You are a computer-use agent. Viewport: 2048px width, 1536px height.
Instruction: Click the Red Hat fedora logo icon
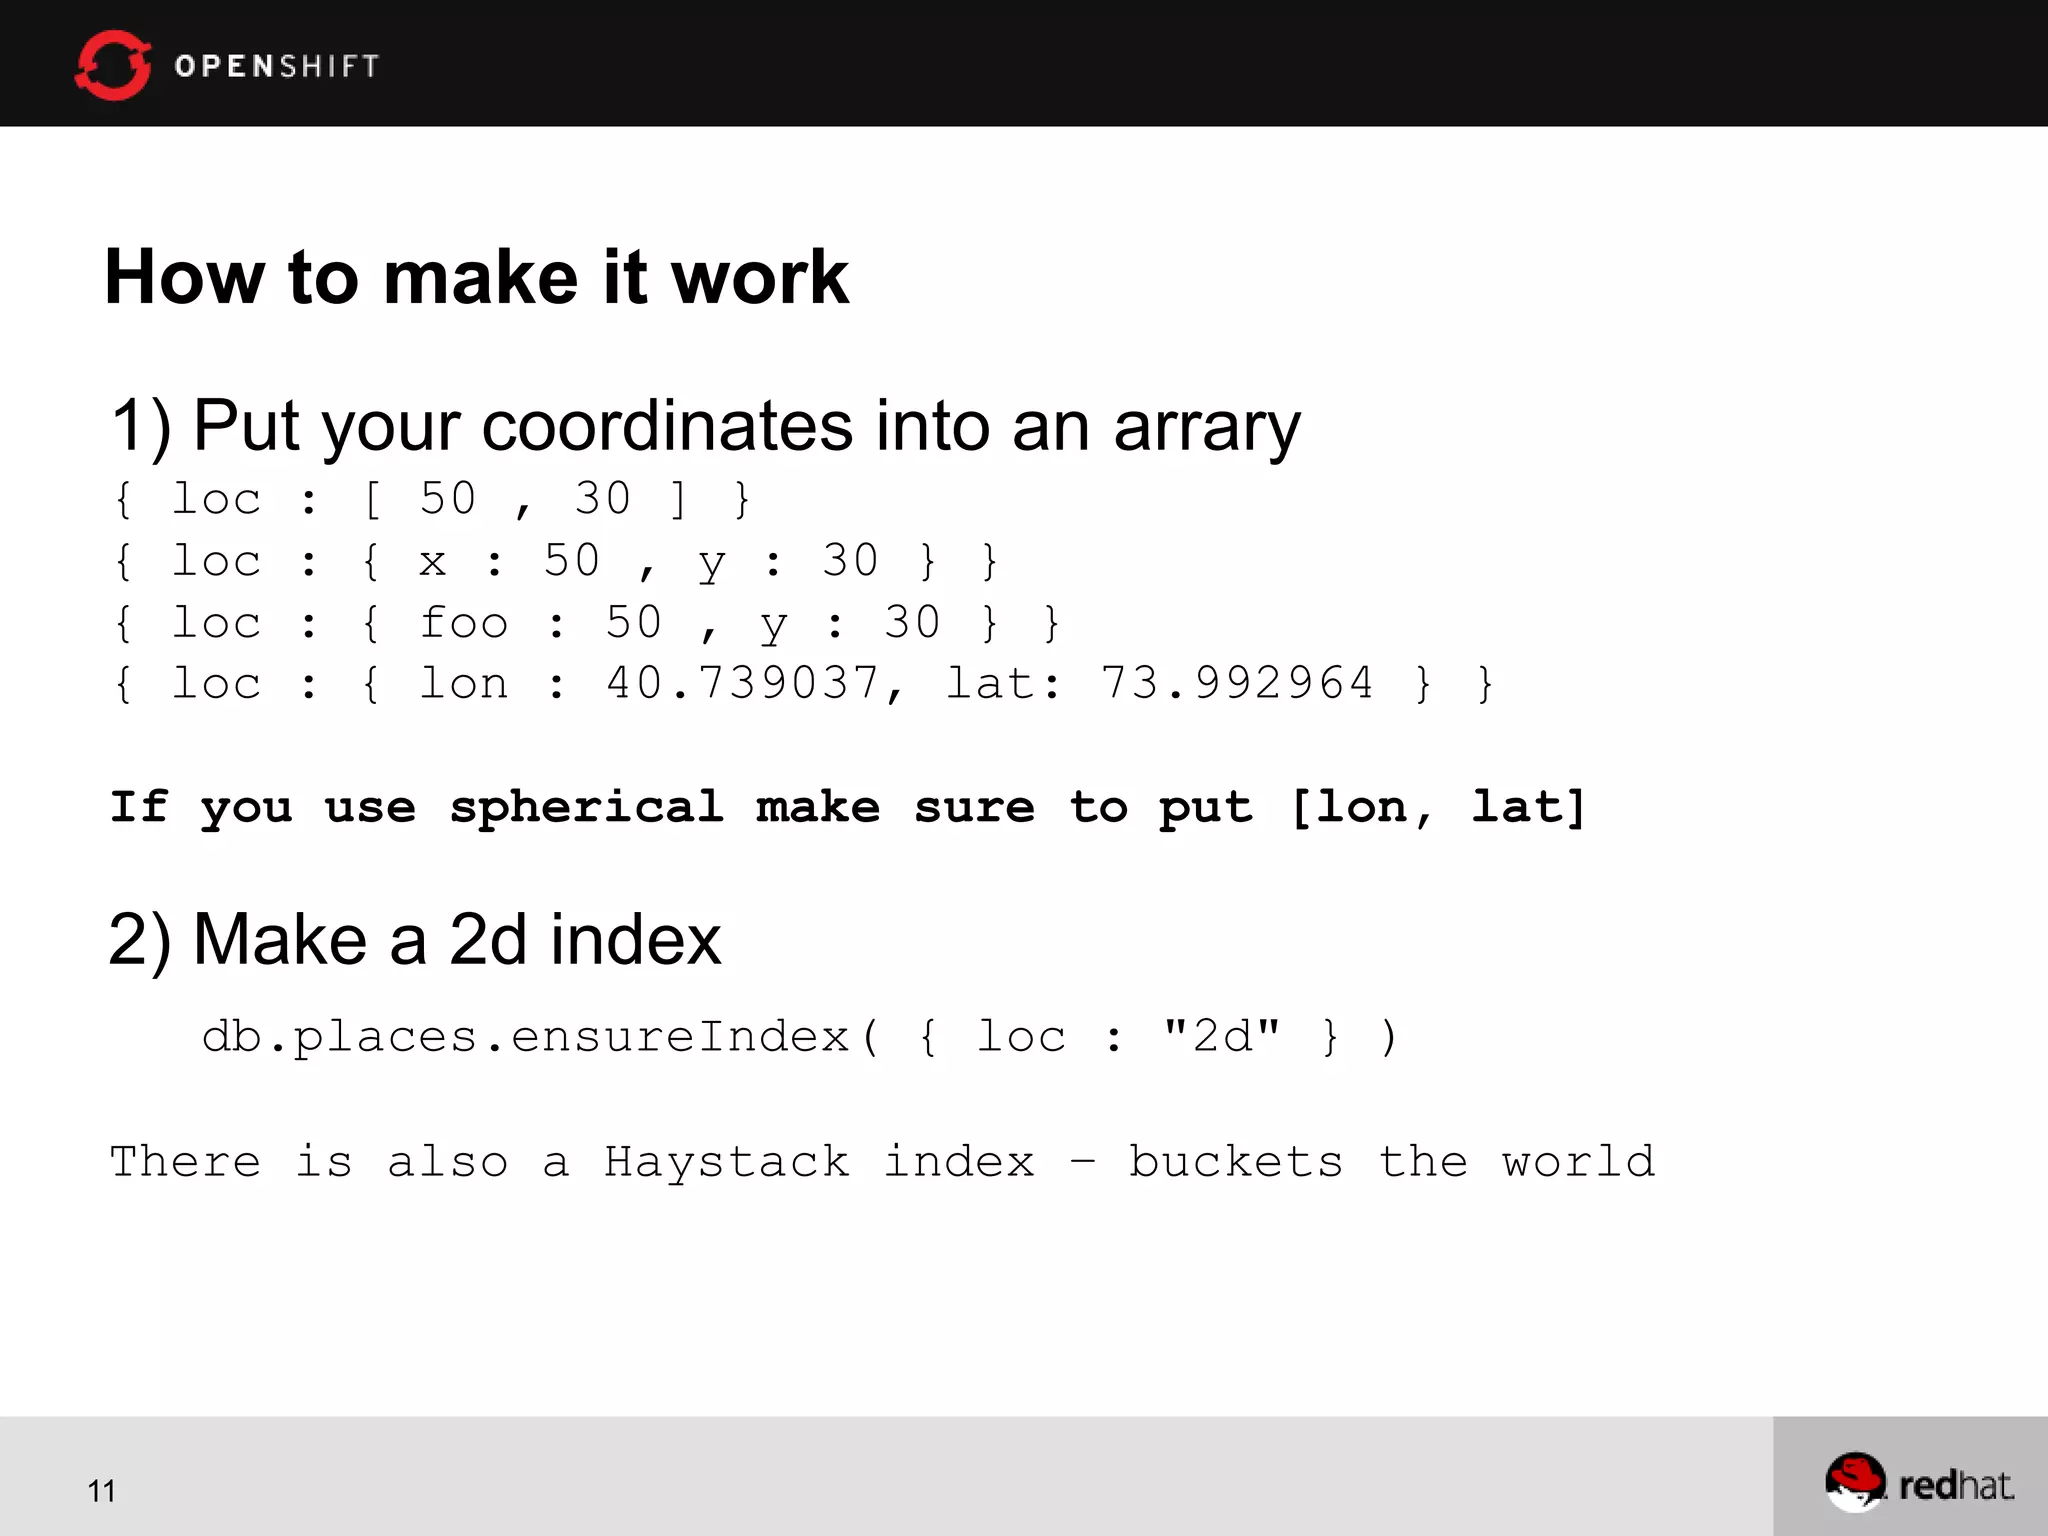[x=1855, y=1484]
